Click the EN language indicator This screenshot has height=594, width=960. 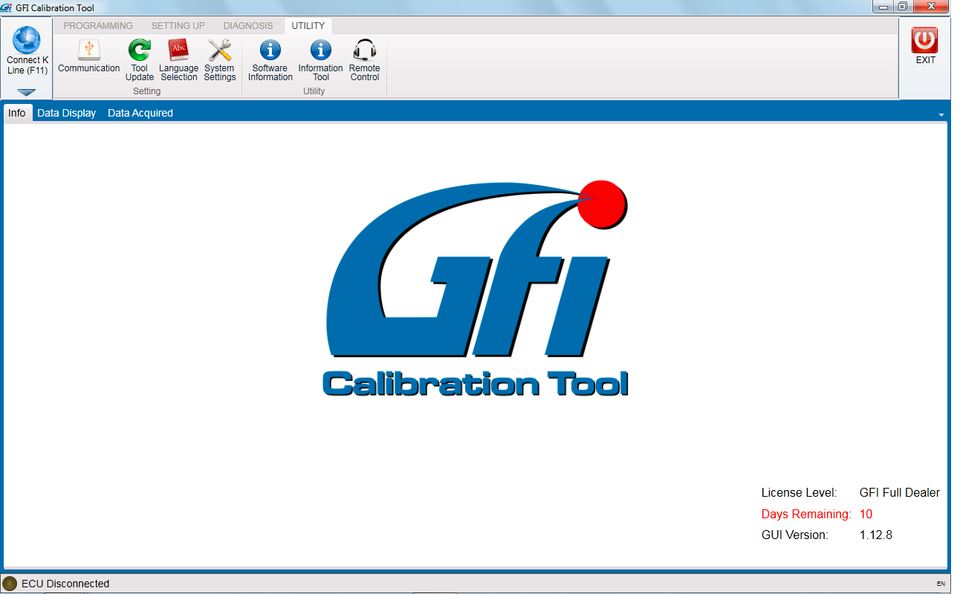[x=941, y=584]
